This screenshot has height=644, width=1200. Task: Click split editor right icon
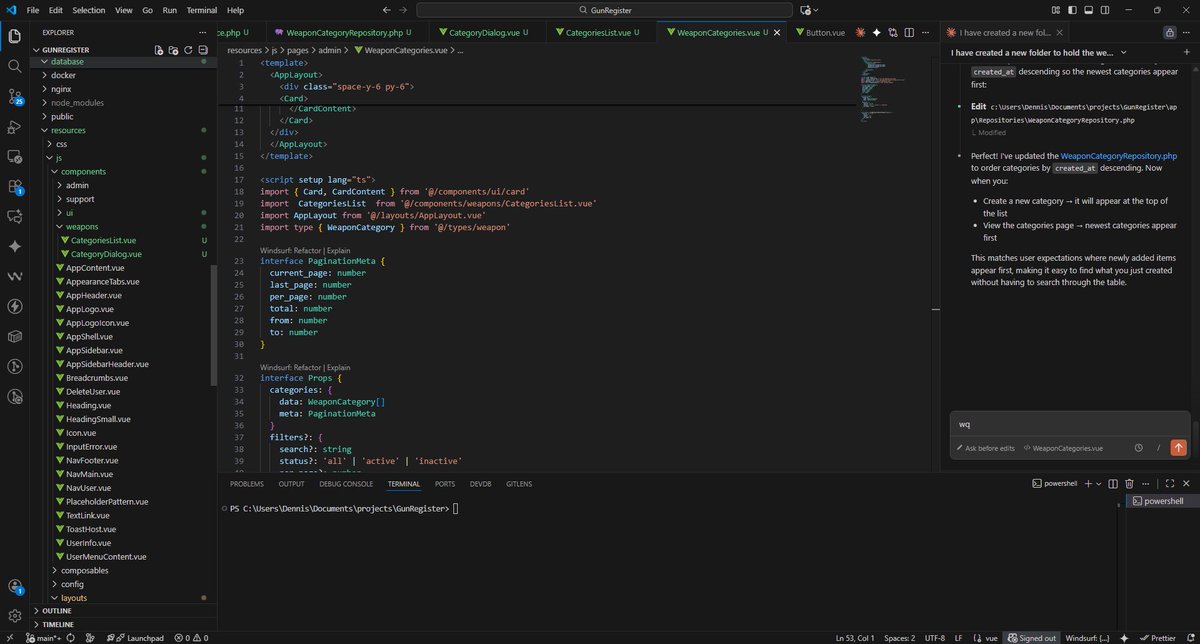(911, 32)
